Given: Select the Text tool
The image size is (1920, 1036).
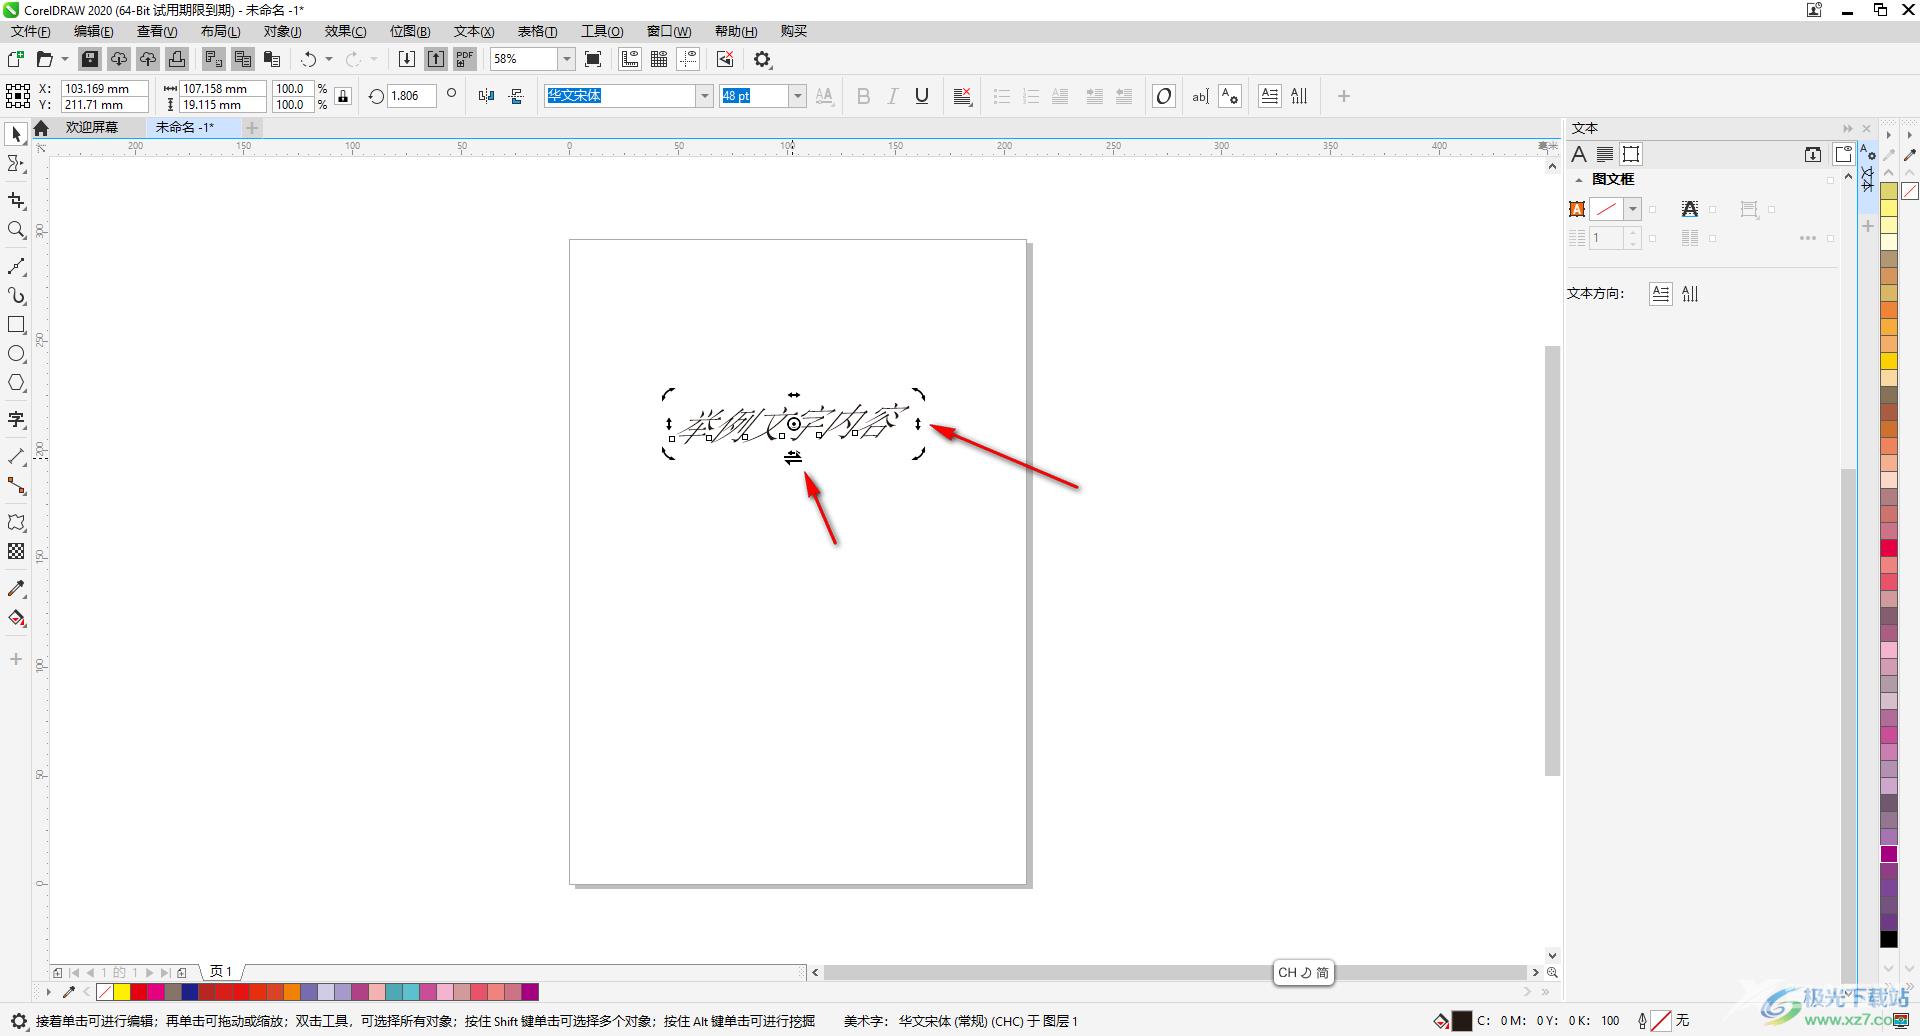Looking at the screenshot, I should coord(16,420).
